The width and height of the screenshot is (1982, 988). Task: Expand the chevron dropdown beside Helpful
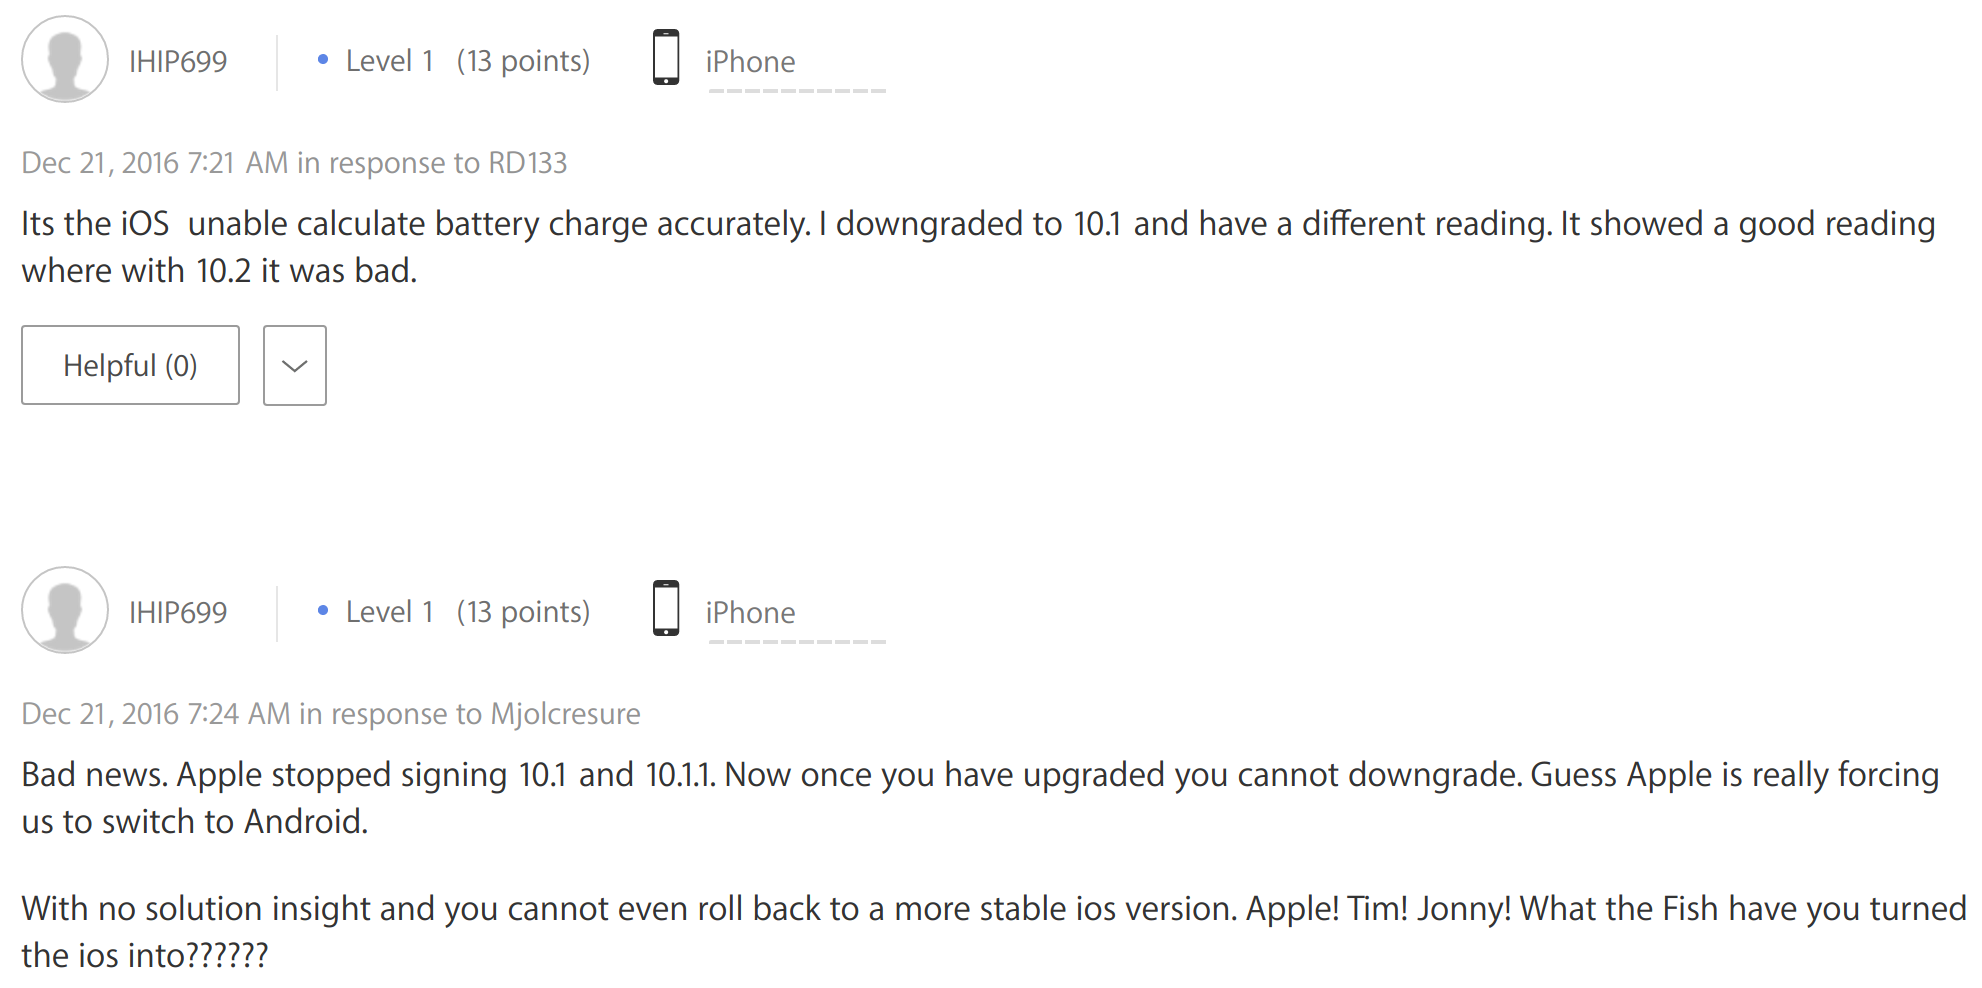click(294, 366)
